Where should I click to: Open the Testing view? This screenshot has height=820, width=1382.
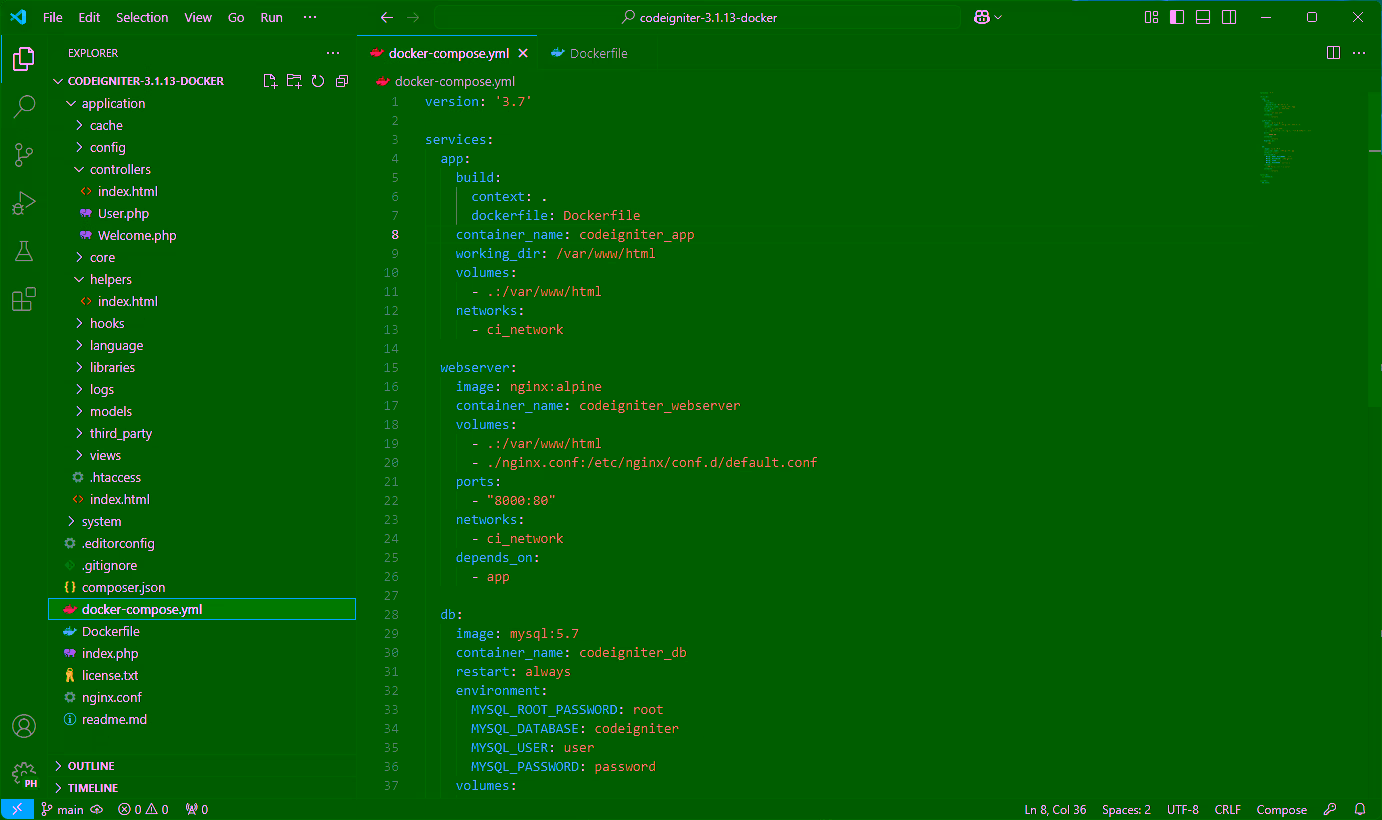pyautogui.click(x=24, y=251)
